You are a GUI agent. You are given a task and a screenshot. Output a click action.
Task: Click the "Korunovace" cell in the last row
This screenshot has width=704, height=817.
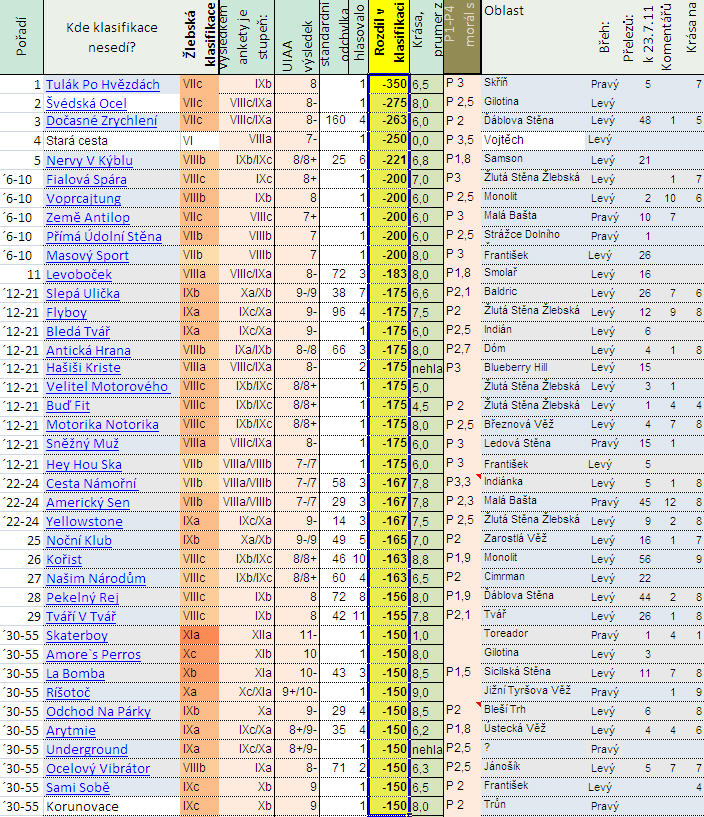[x=82, y=806]
